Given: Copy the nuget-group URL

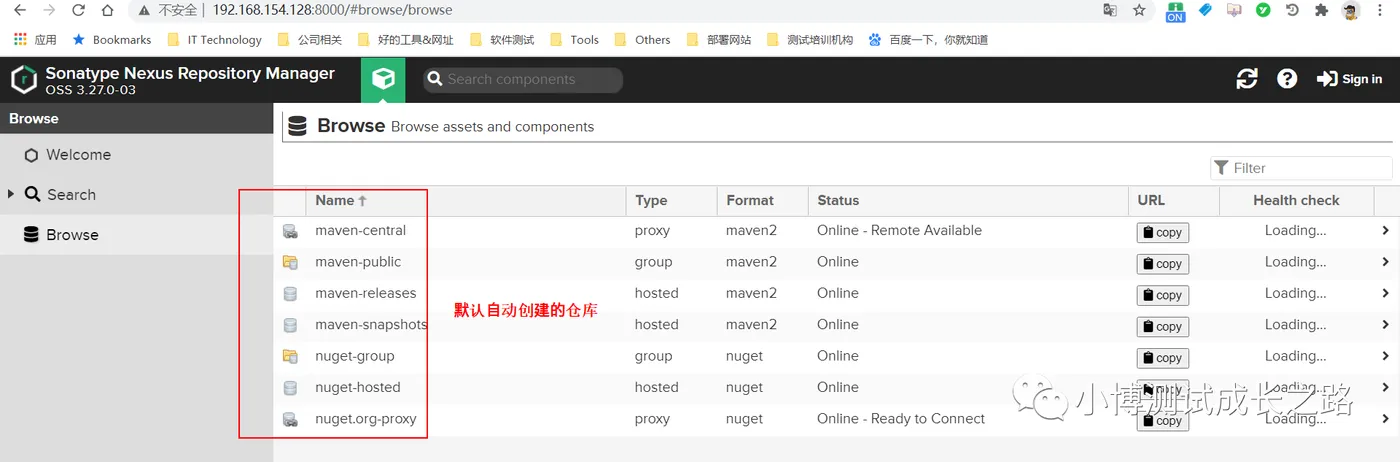Looking at the screenshot, I should (1163, 358).
